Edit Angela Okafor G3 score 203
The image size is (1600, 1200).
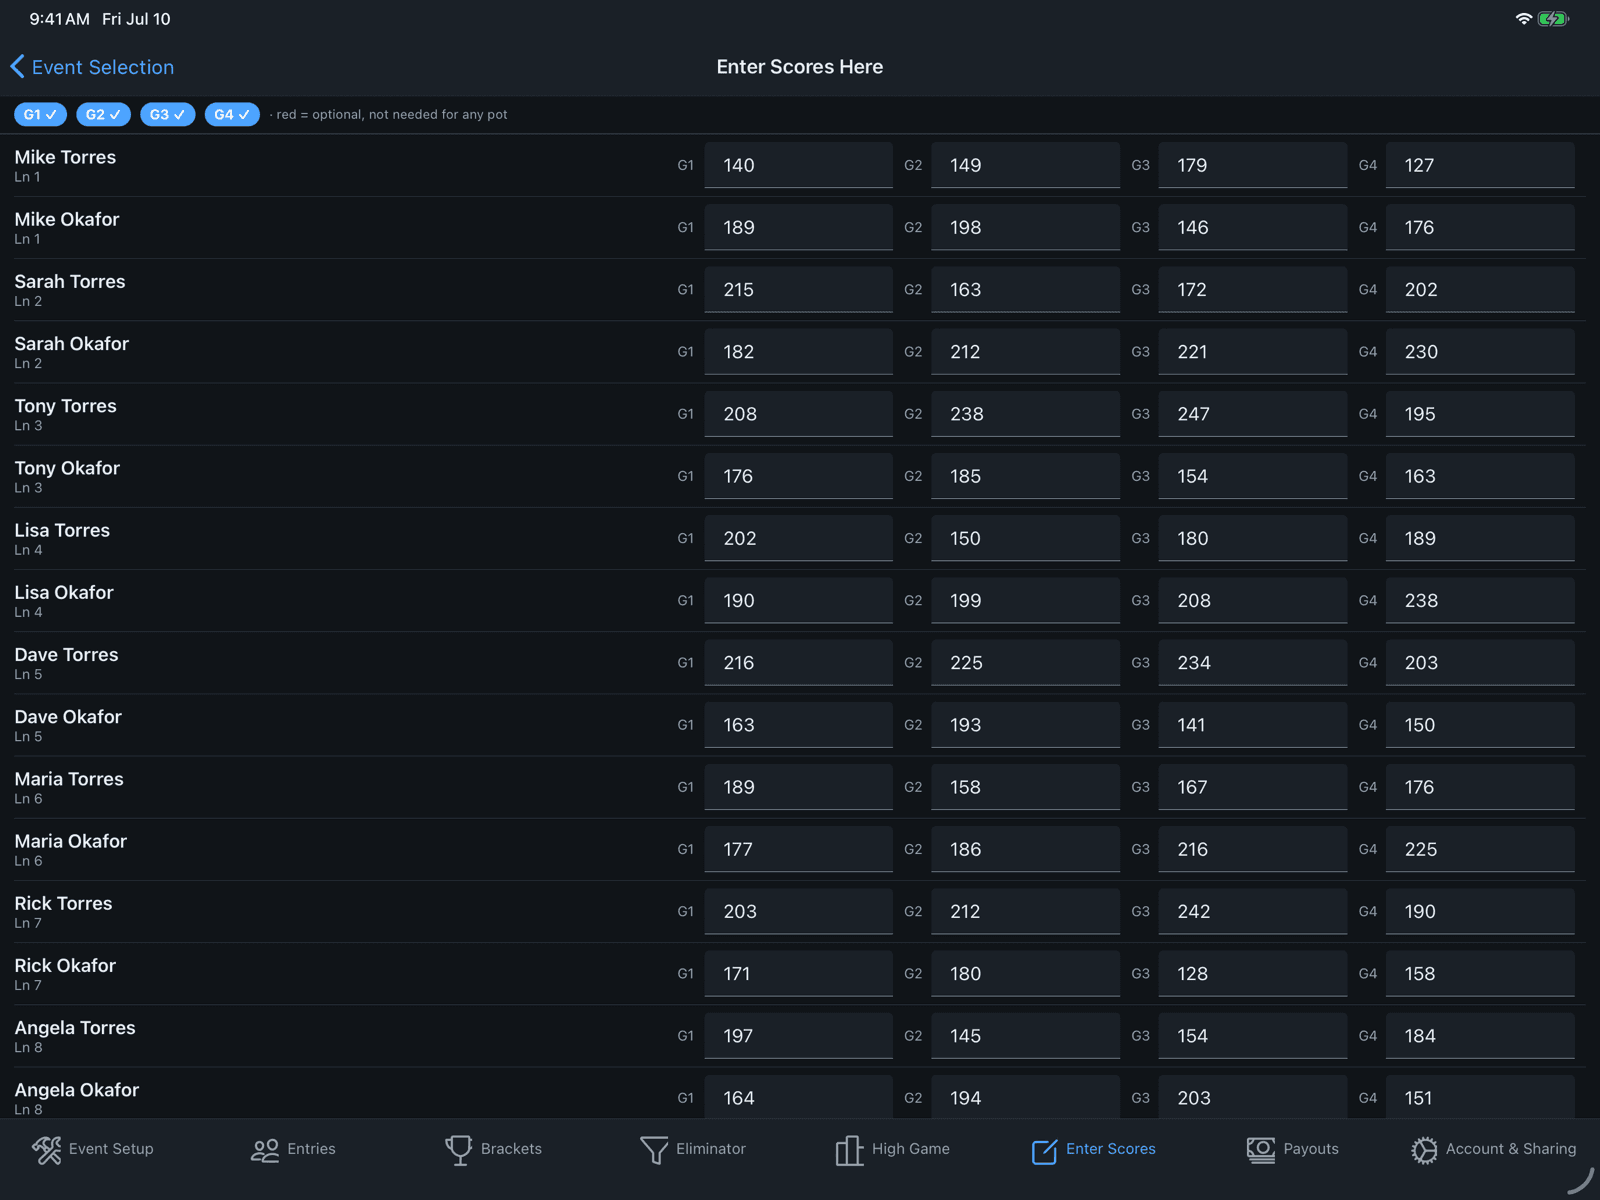coord(1252,1097)
